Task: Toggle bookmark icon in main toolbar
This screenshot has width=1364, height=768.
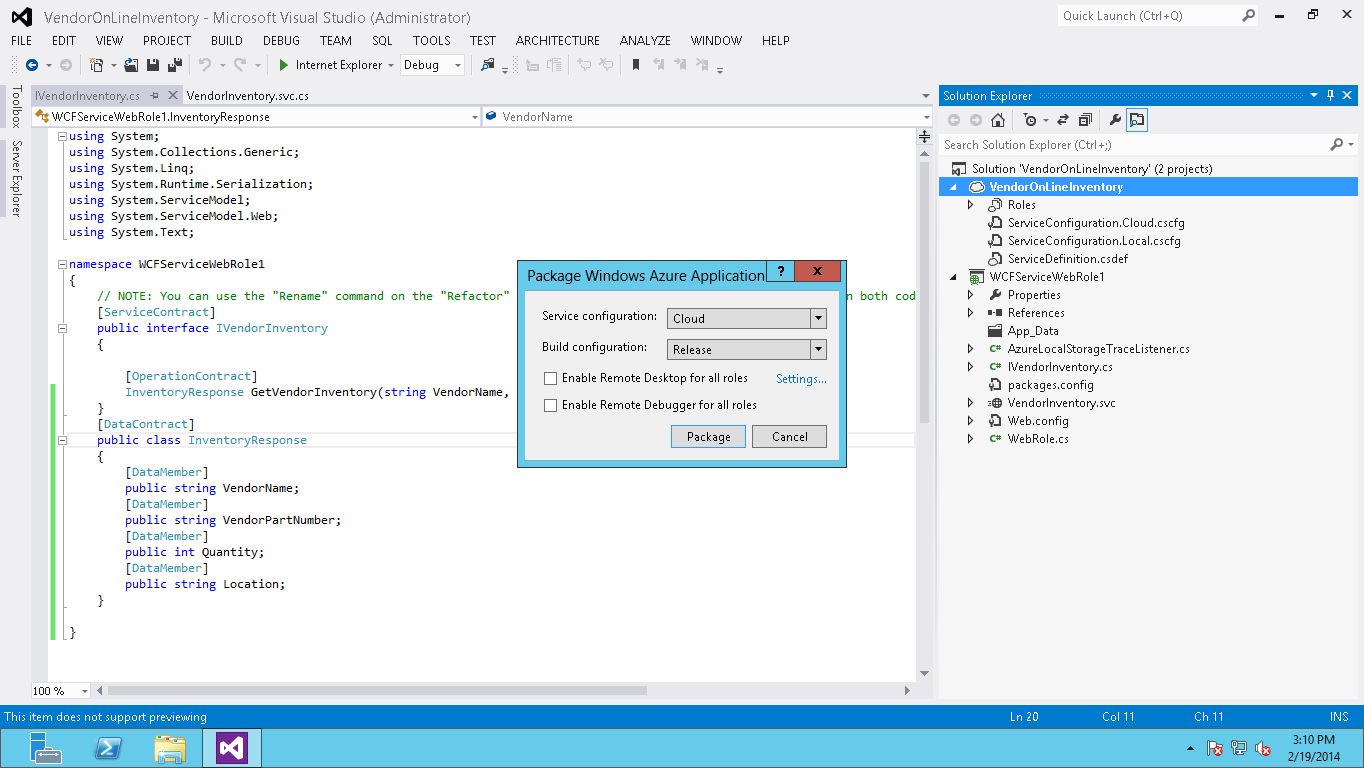Action: (636, 65)
